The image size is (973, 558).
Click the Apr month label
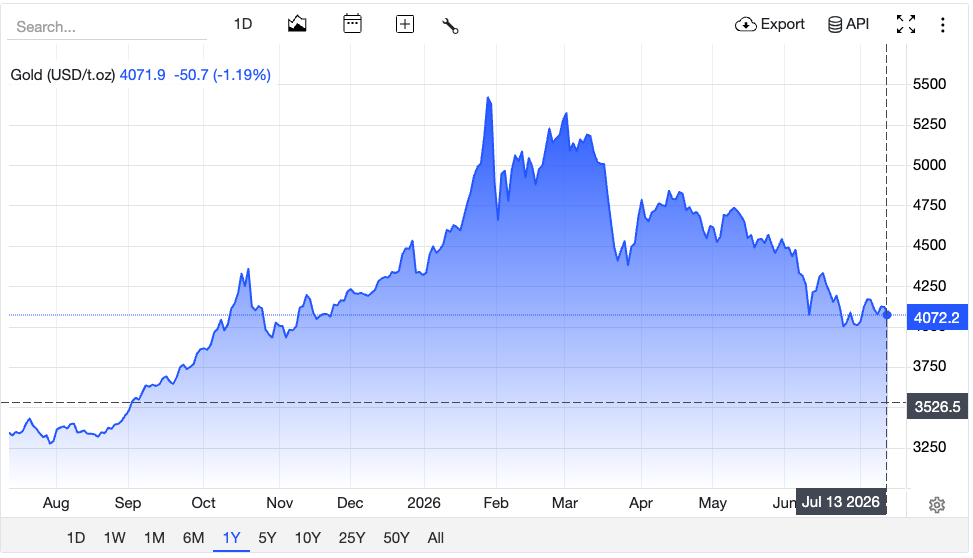click(640, 503)
